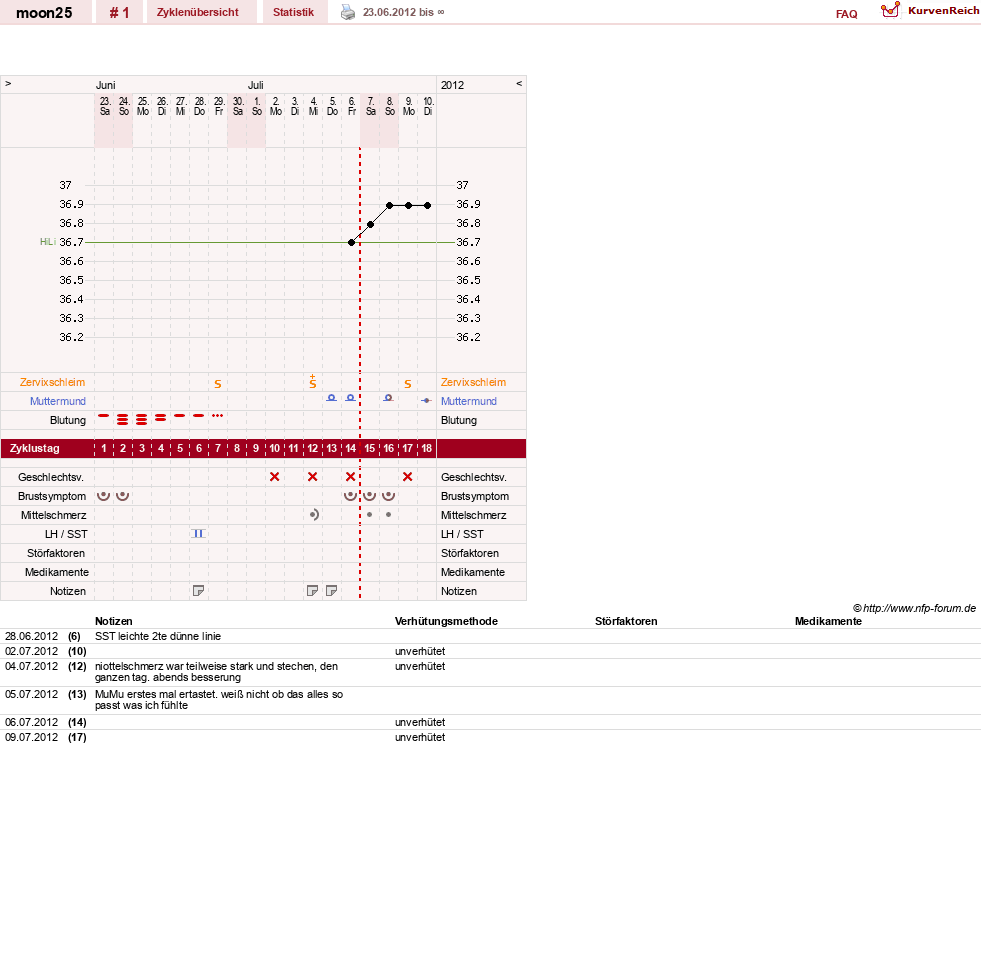Image resolution: width=981 pixels, height=968 pixels.
Task: Click the Brustsymptom icon on day 14
Action: 350,496
